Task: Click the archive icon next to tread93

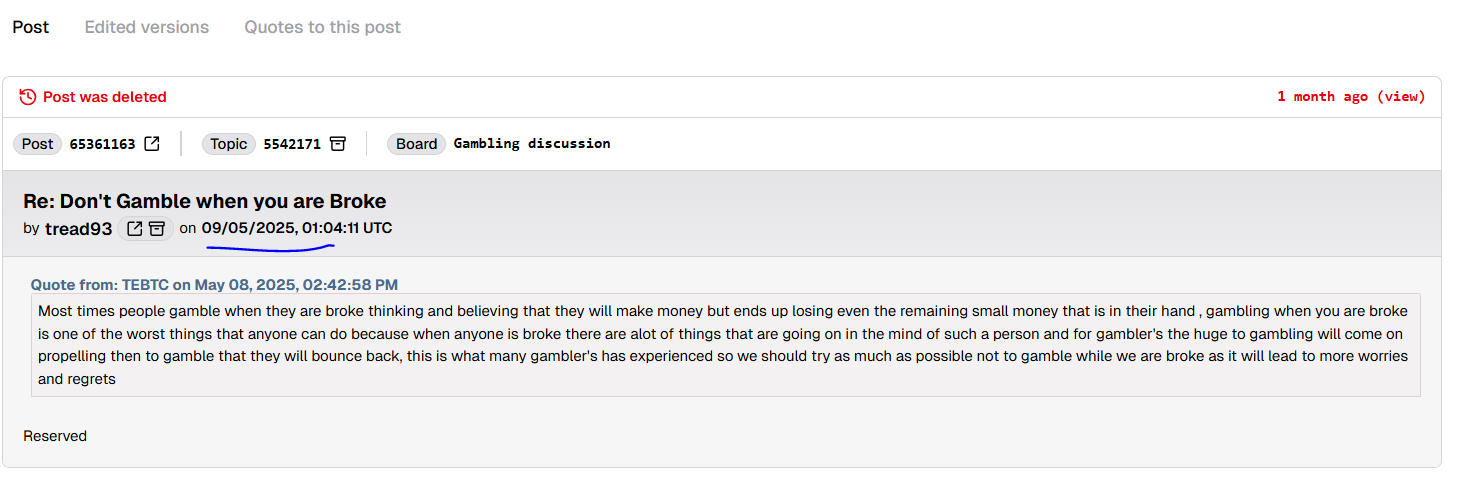Action: [157, 229]
